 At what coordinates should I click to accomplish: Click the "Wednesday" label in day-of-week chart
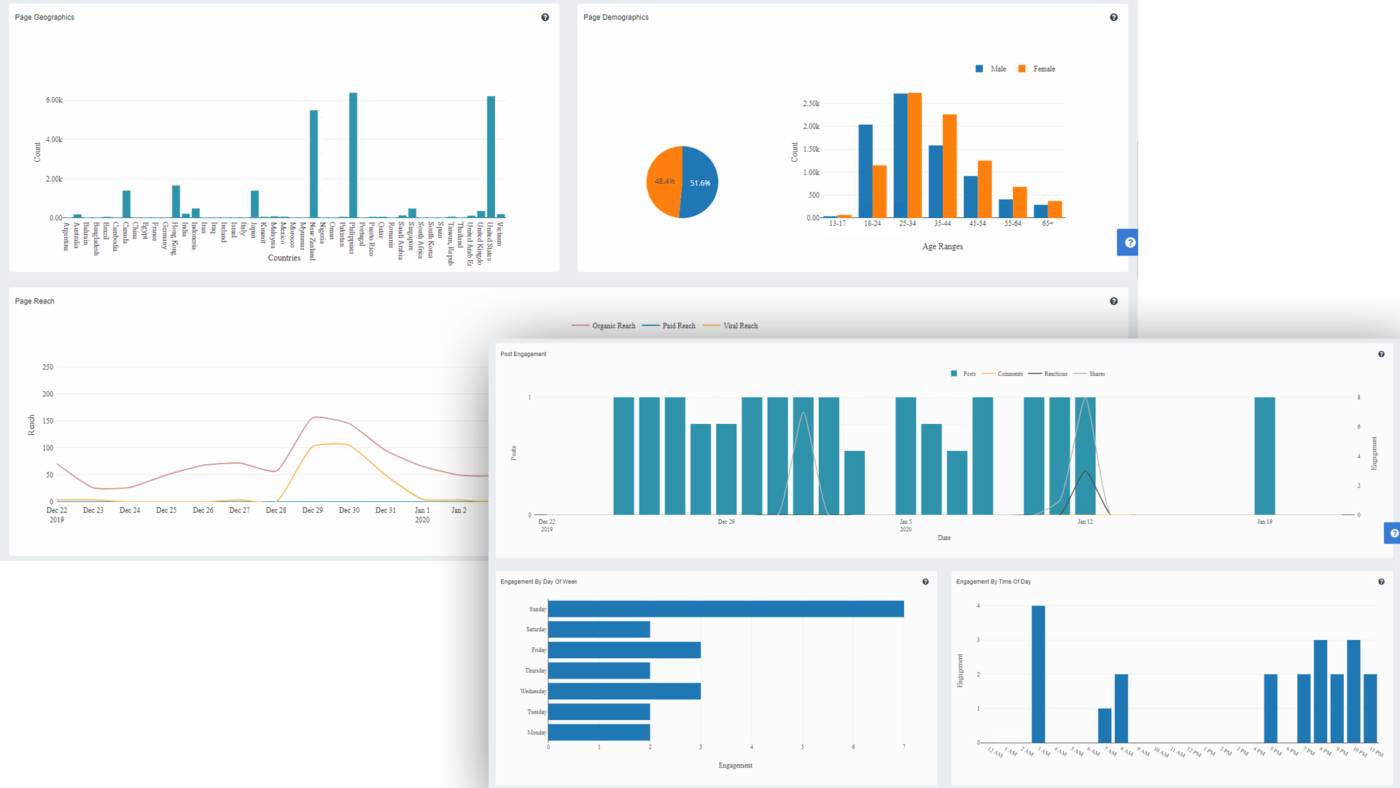tap(533, 691)
